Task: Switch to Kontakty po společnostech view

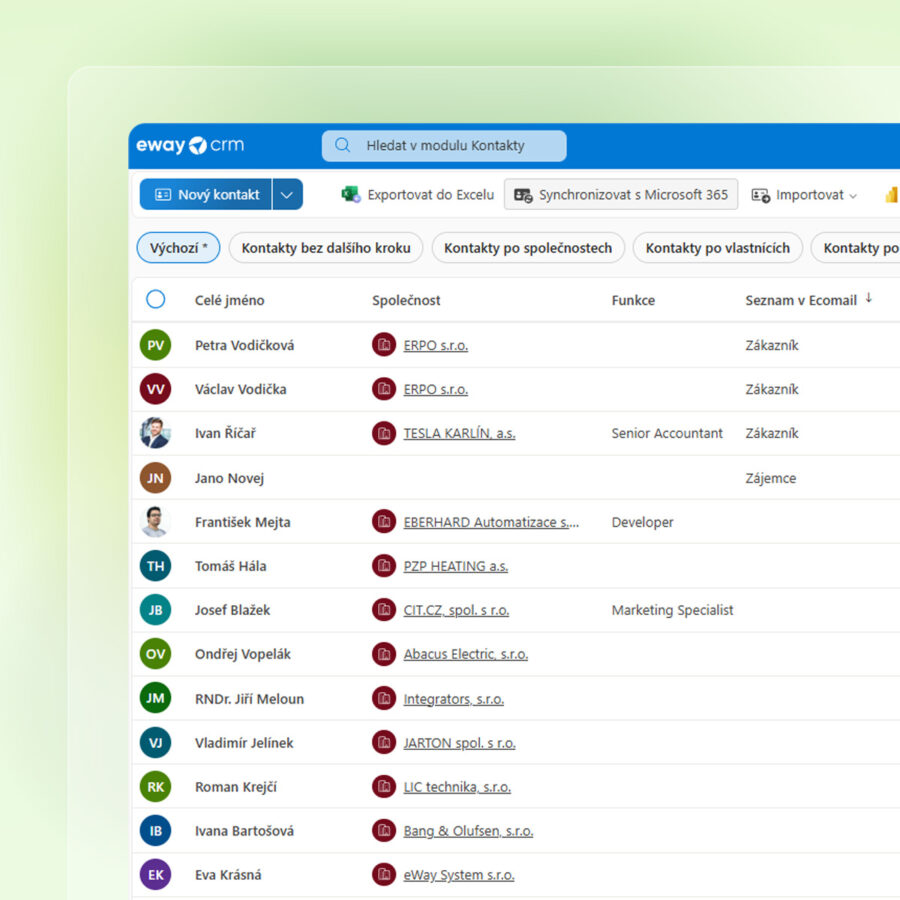Action: pos(528,248)
